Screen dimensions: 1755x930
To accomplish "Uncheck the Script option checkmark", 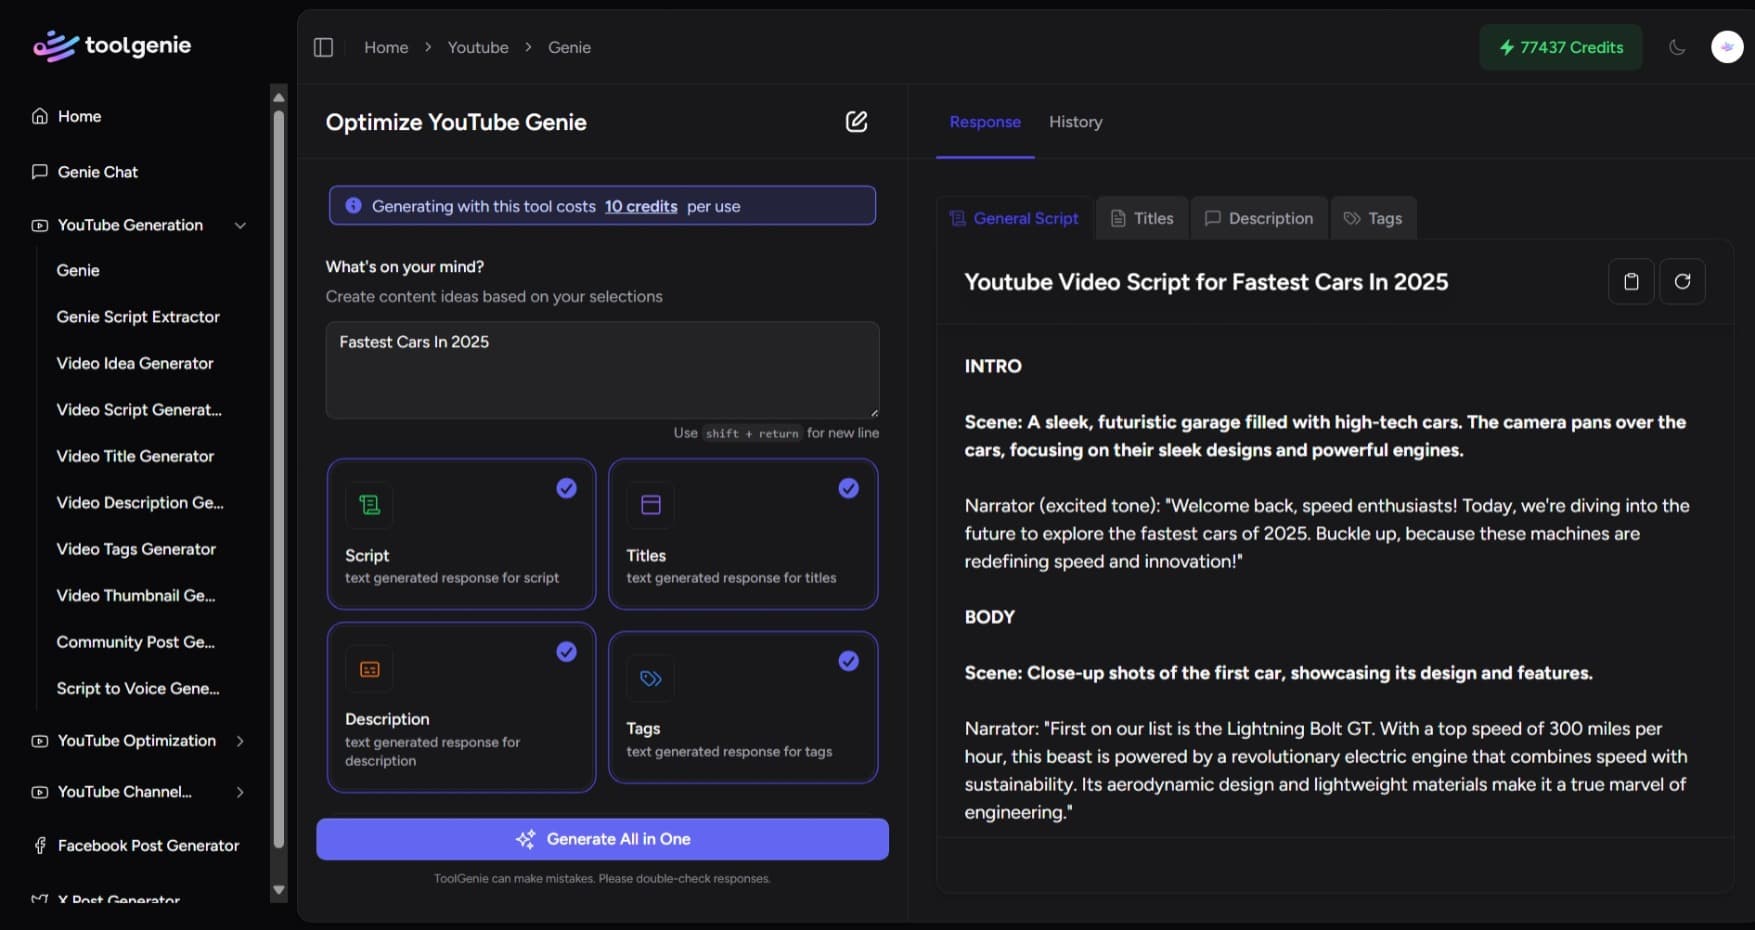I will coord(566,488).
